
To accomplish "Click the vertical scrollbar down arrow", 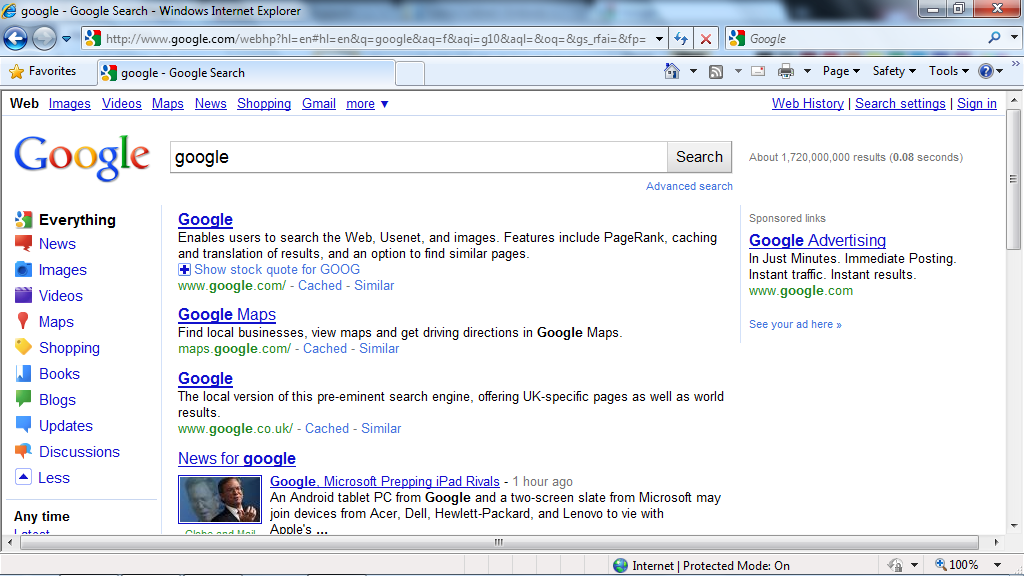I will pyautogui.click(x=1014, y=526).
